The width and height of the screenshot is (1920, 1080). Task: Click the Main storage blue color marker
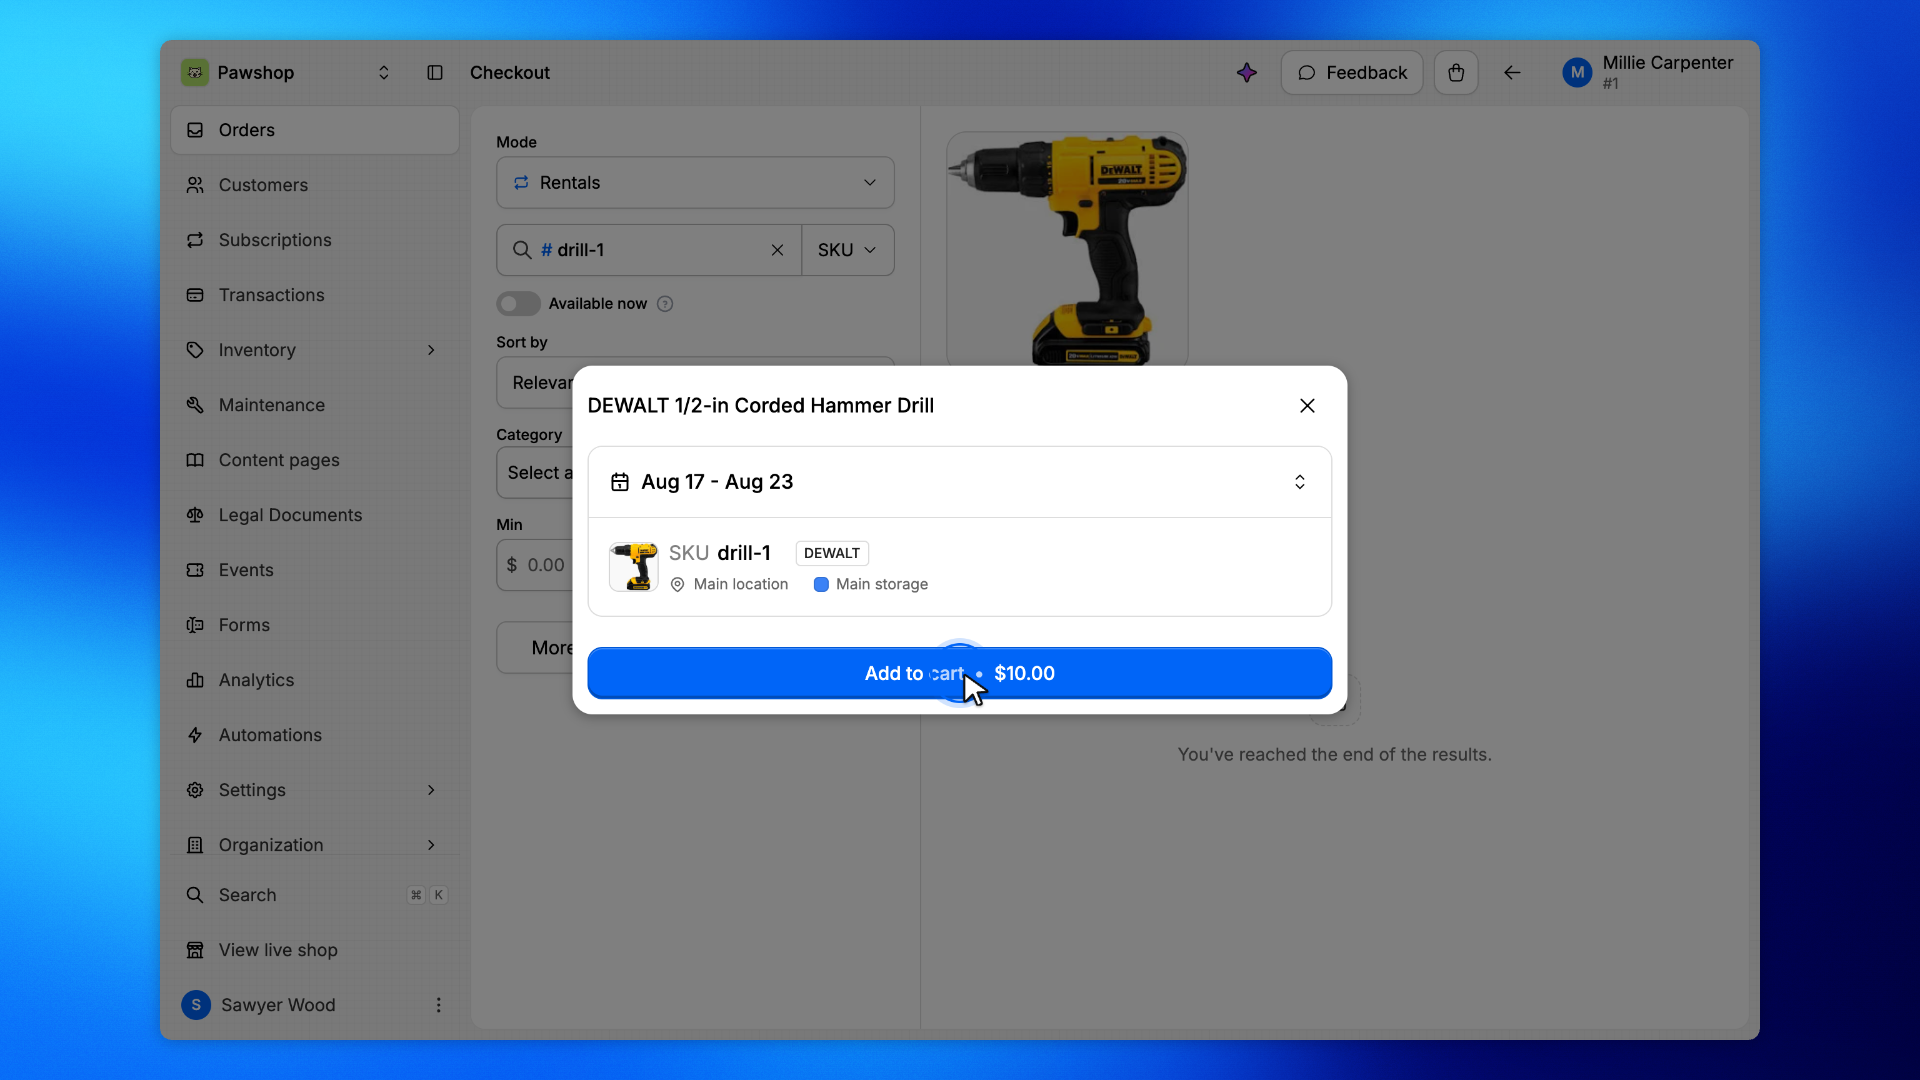pyautogui.click(x=821, y=585)
